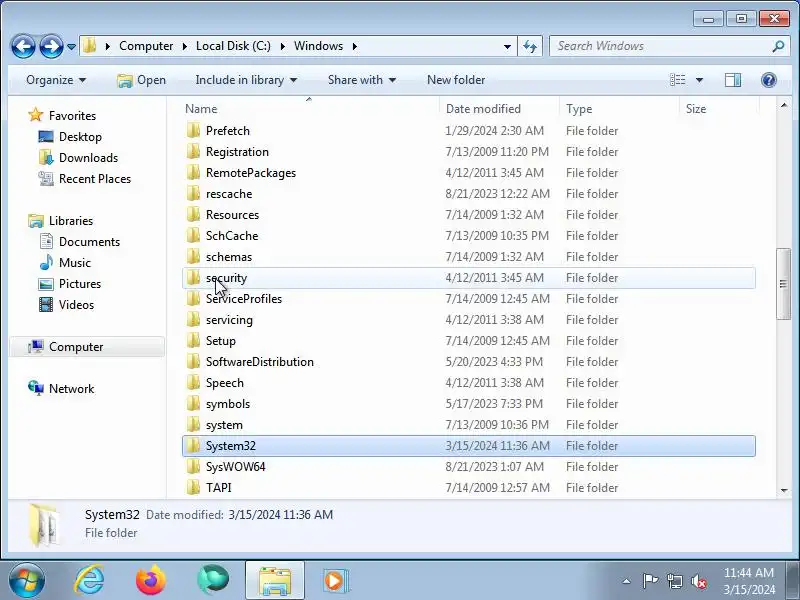
Task: Select the Registration folder icon
Action: (x=193, y=152)
